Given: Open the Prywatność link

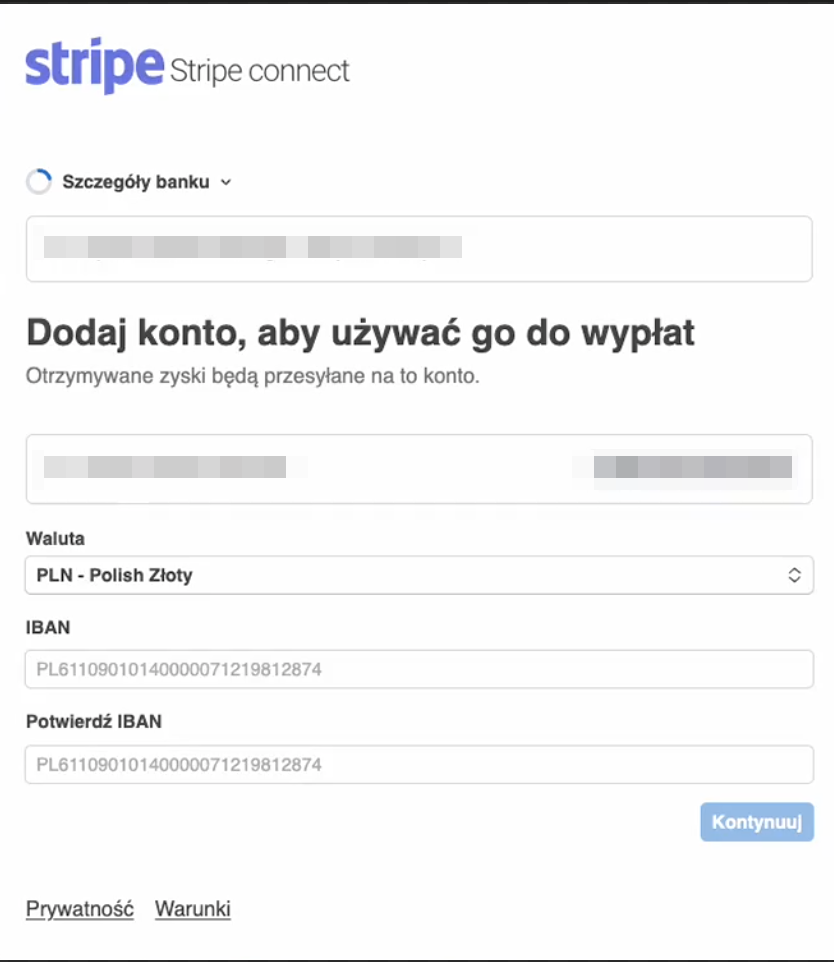Looking at the screenshot, I should point(80,909).
